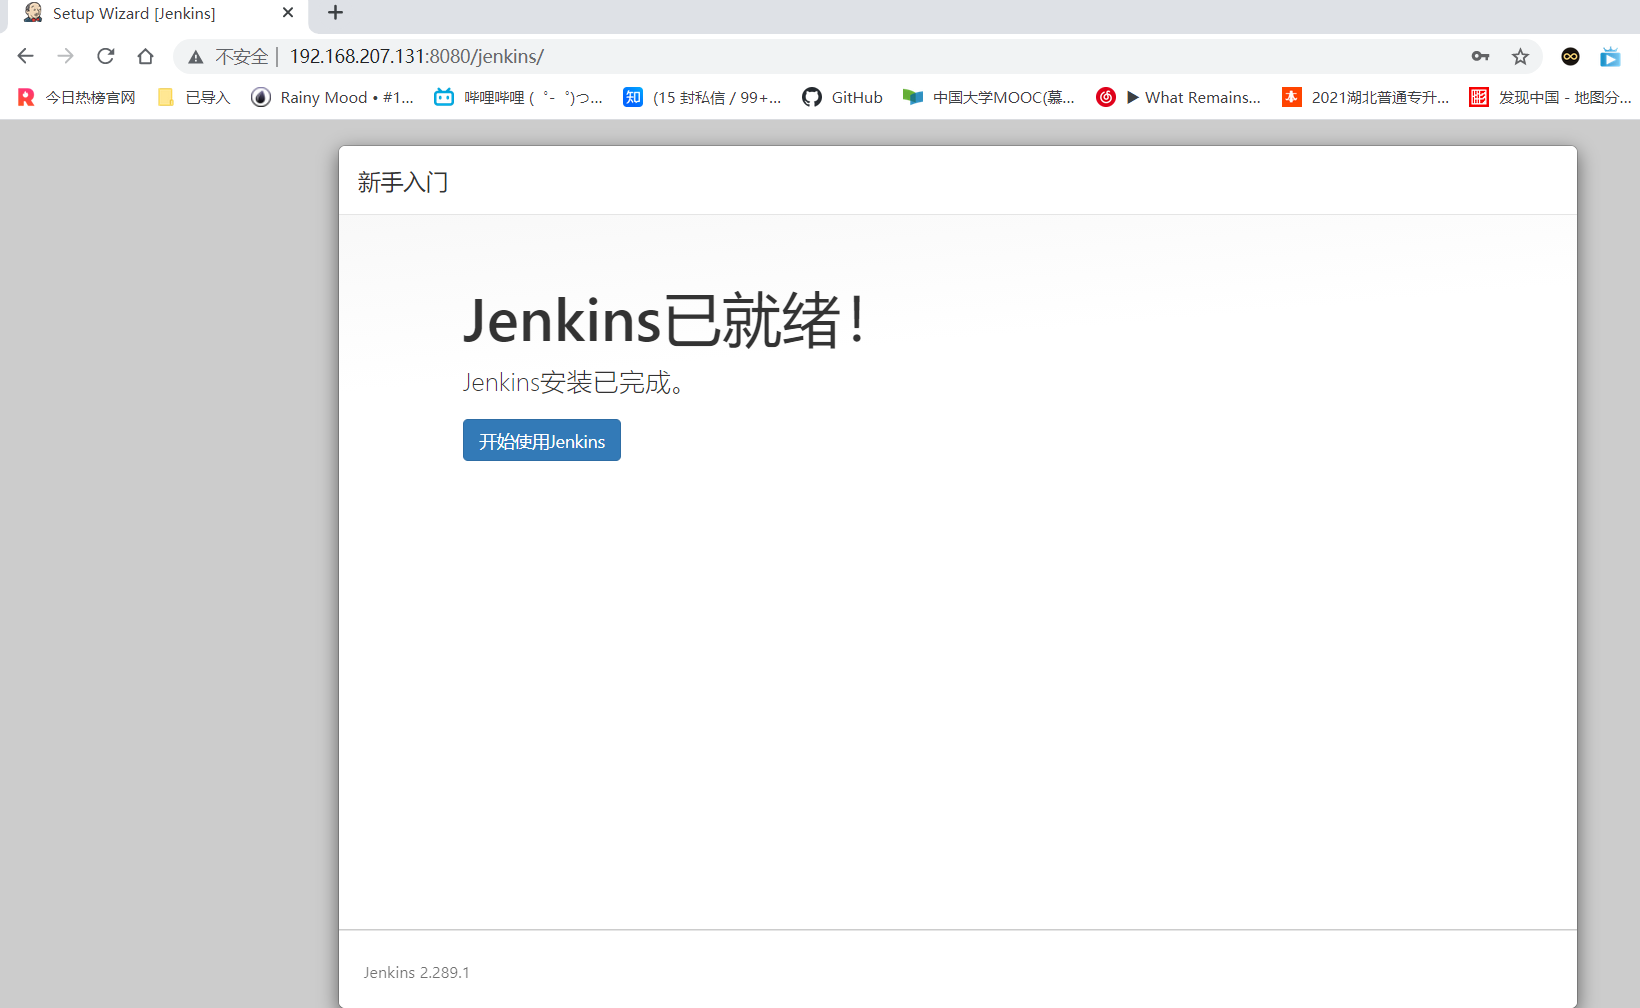Open the blue TV extension icon

1610,57
